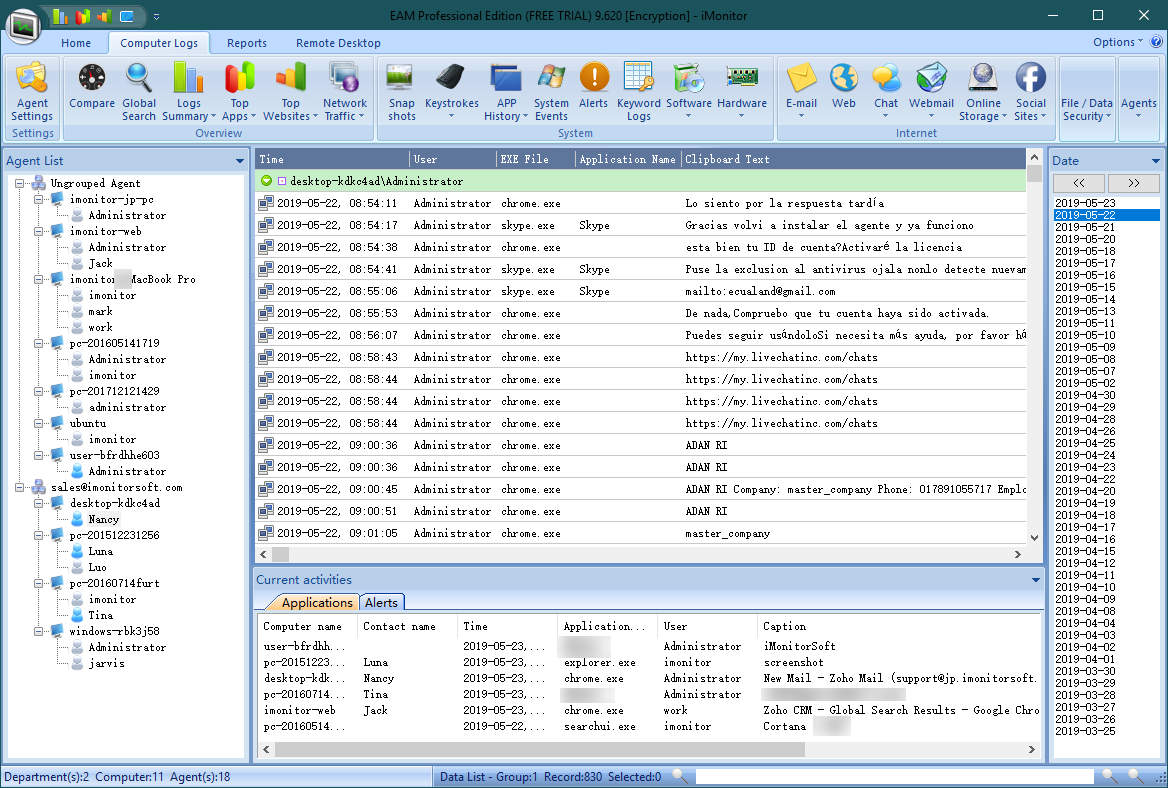Collapse the Current activities panel
This screenshot has height=788, width=1168.
click(x=1035, y=579)
